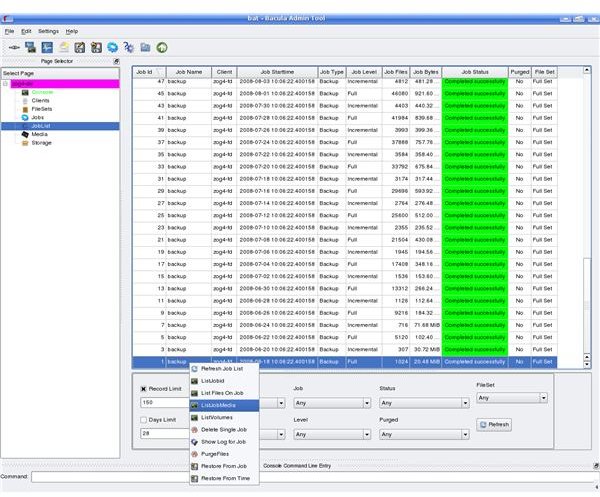600x497 pixels.
Task: Sort by Job Status column header
Action: pos(475,72)
